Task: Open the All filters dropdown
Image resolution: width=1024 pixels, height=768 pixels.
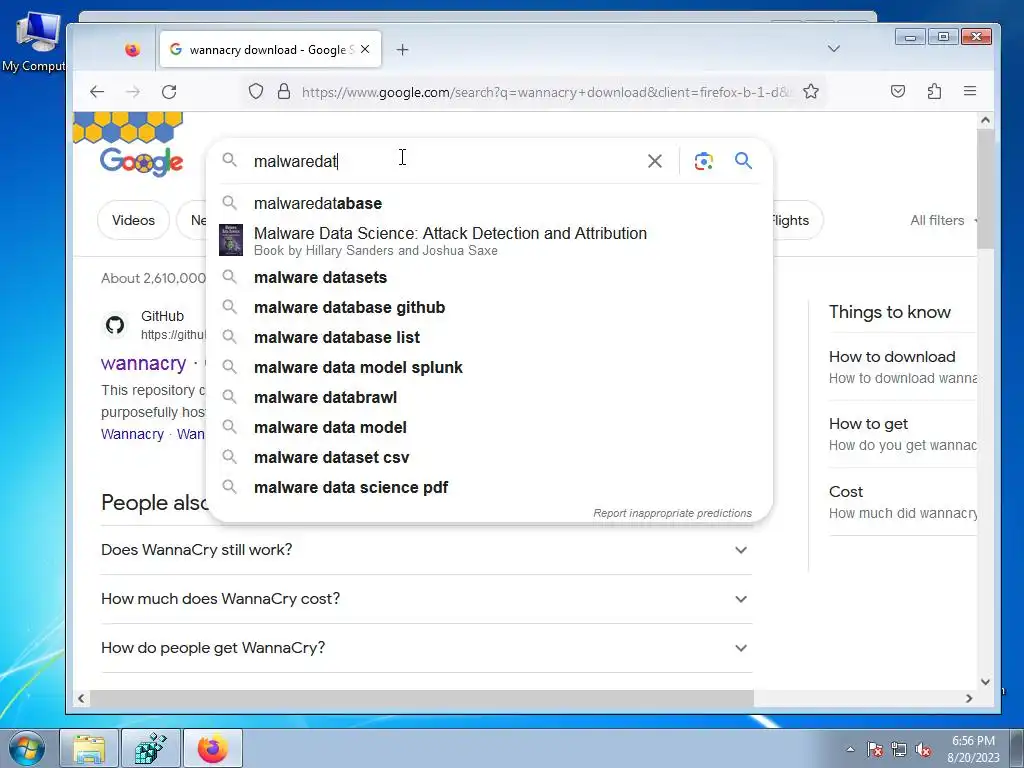Action: click(943, 220)
